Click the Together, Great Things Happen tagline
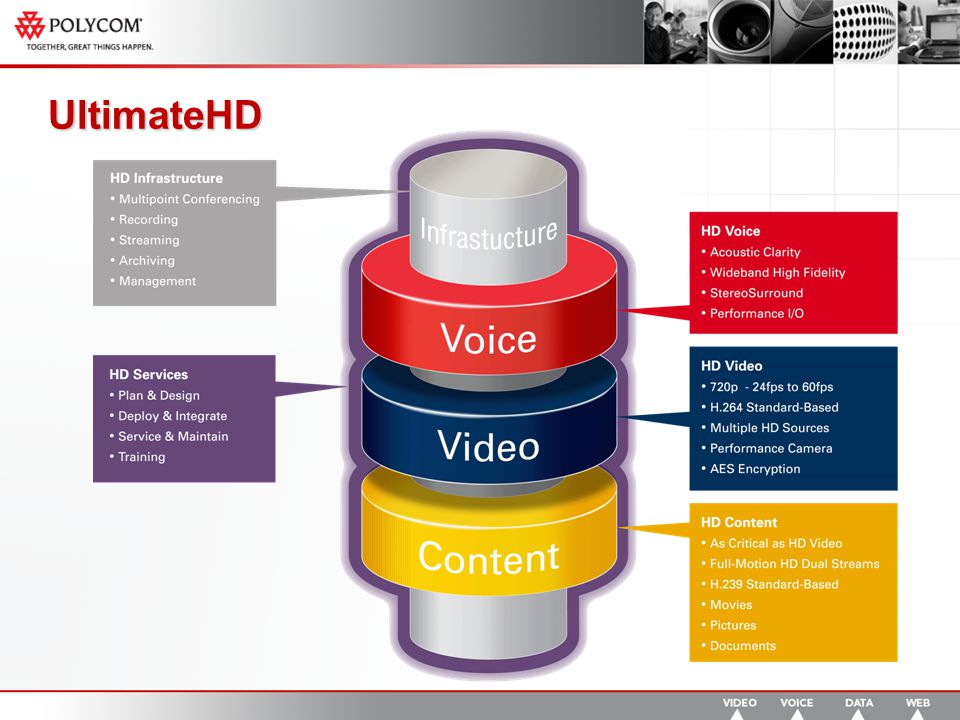The image size is (960, 720). 90,47
